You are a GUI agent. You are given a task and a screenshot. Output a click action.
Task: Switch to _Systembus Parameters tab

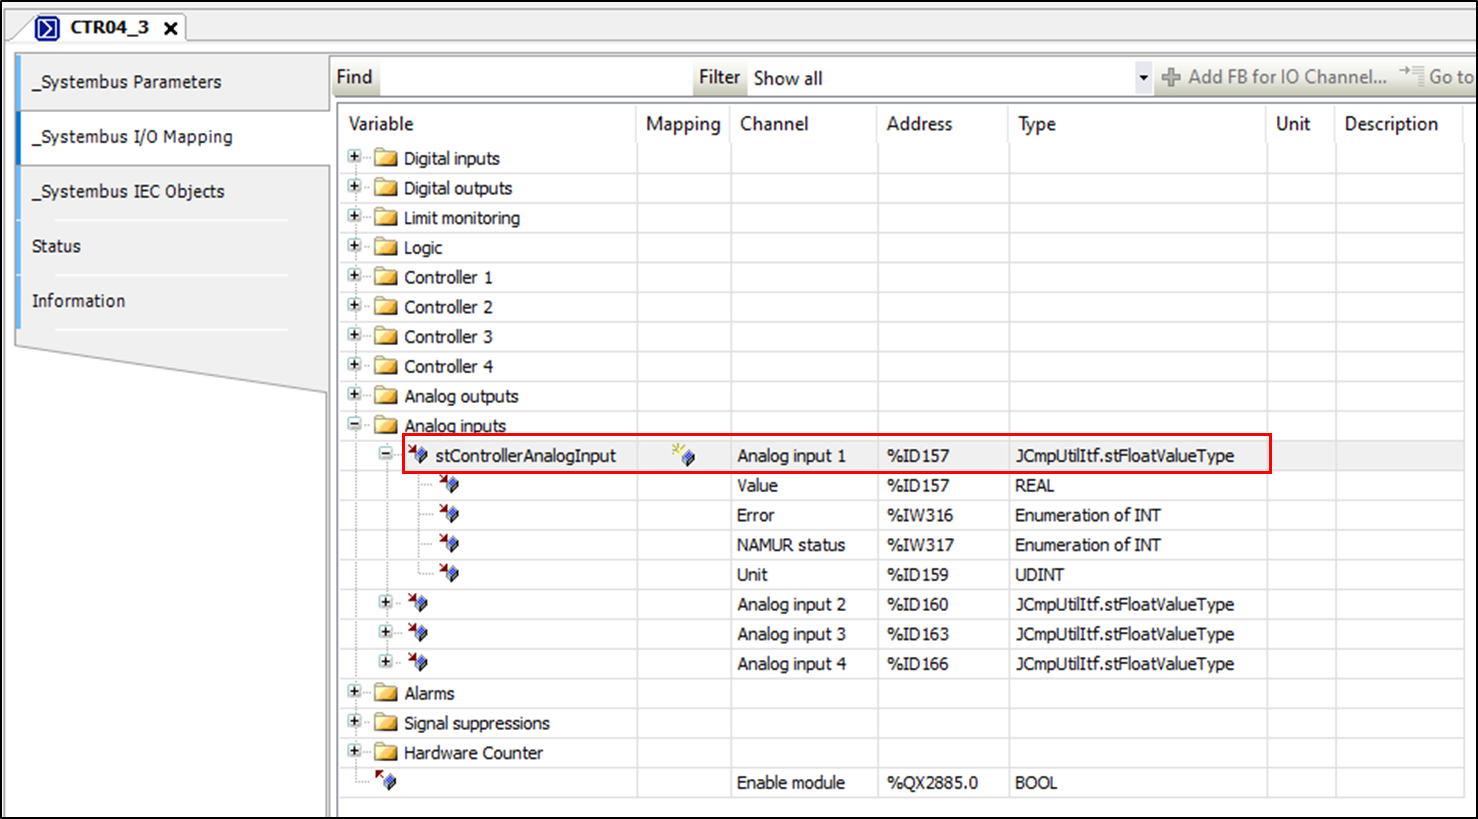coord(127,82)
